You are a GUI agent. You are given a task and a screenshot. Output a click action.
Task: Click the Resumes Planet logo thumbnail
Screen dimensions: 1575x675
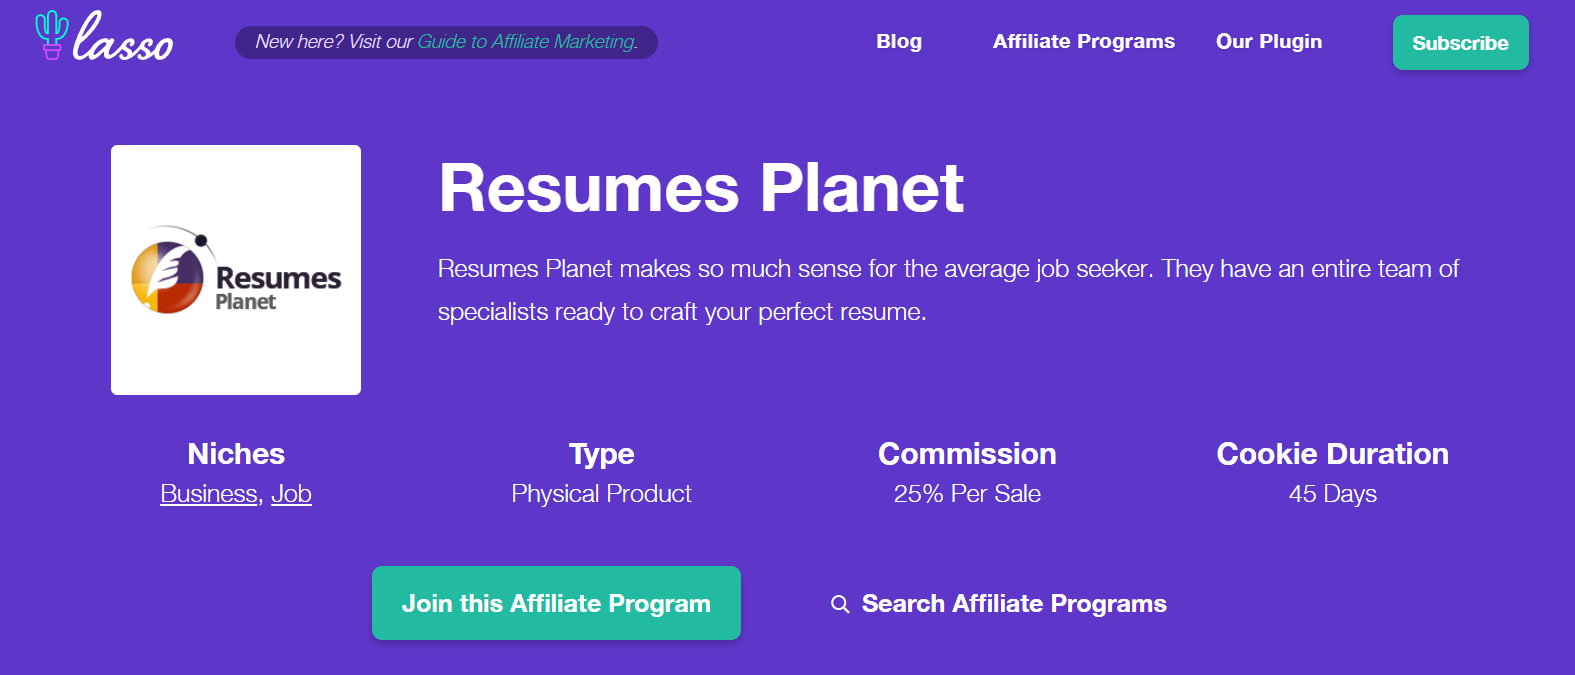(236, 270)
